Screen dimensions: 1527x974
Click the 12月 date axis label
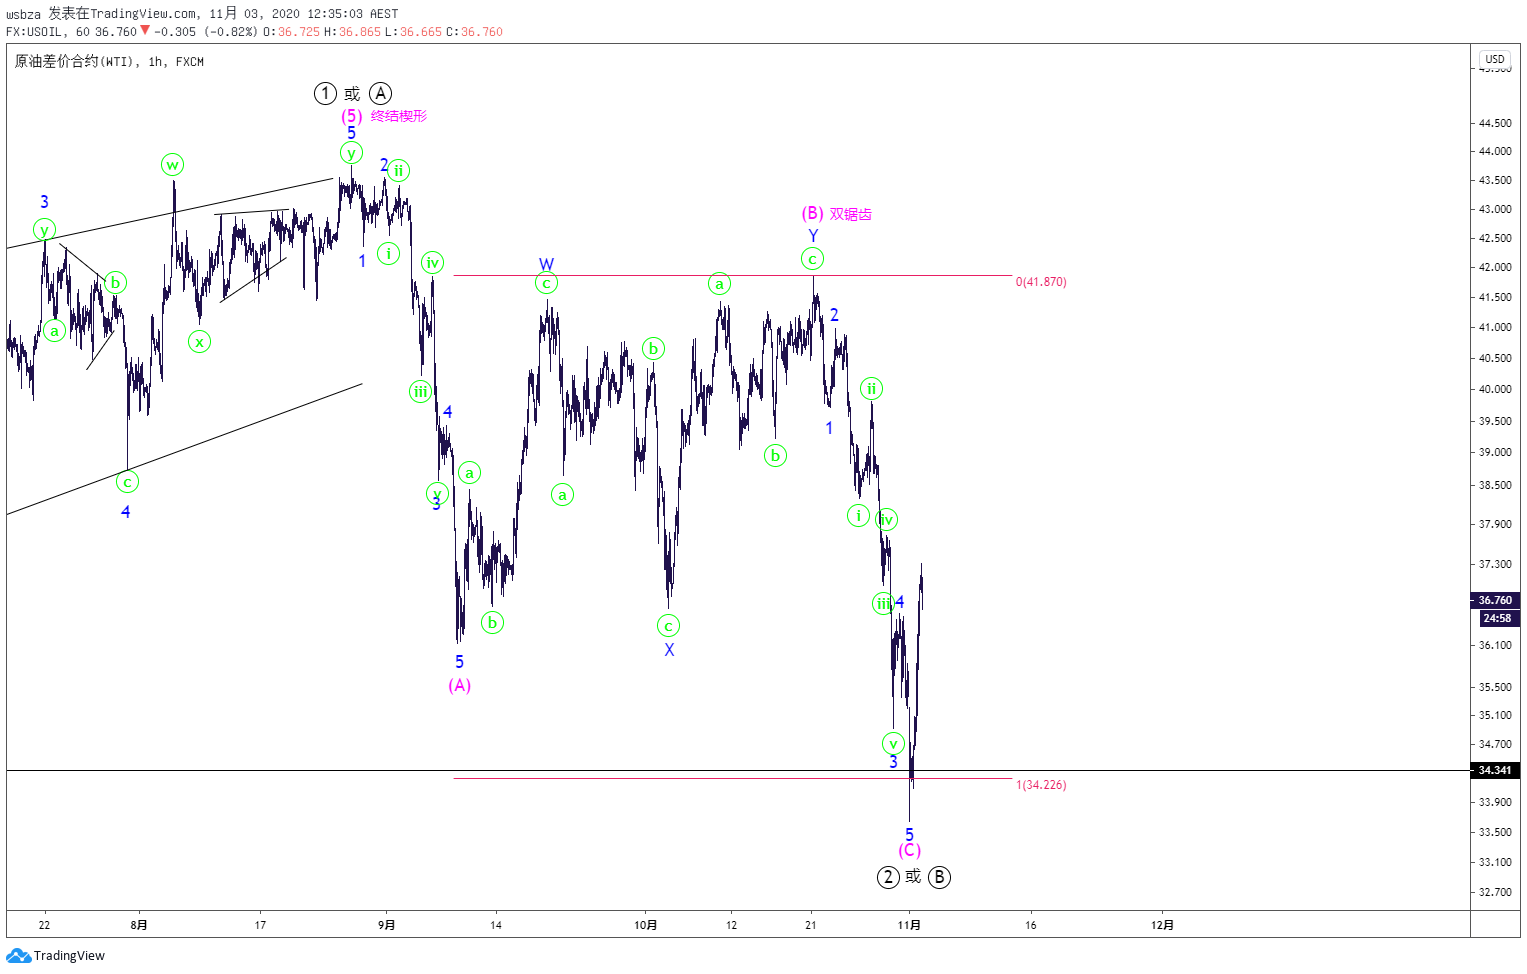[x=1163, y=925]
